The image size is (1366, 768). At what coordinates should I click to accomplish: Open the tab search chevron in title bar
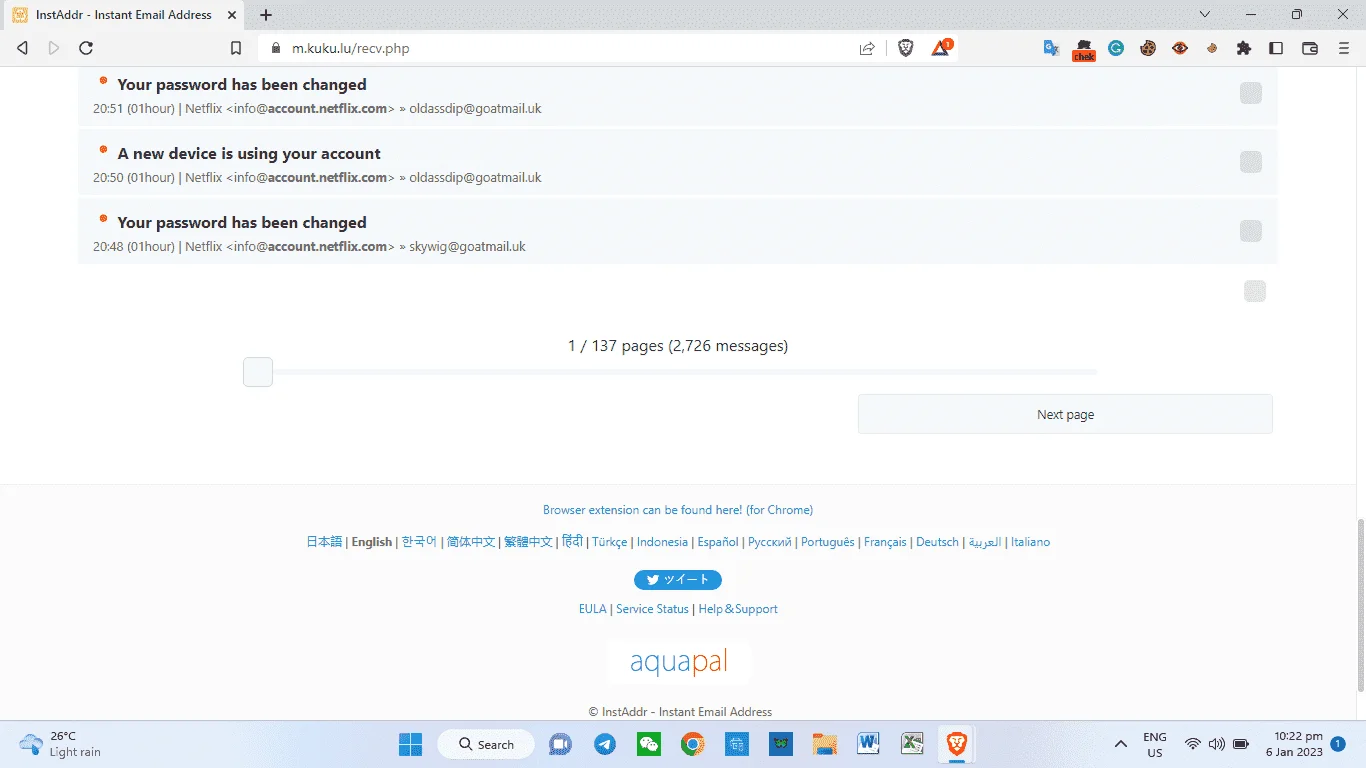pos(1205,14)
